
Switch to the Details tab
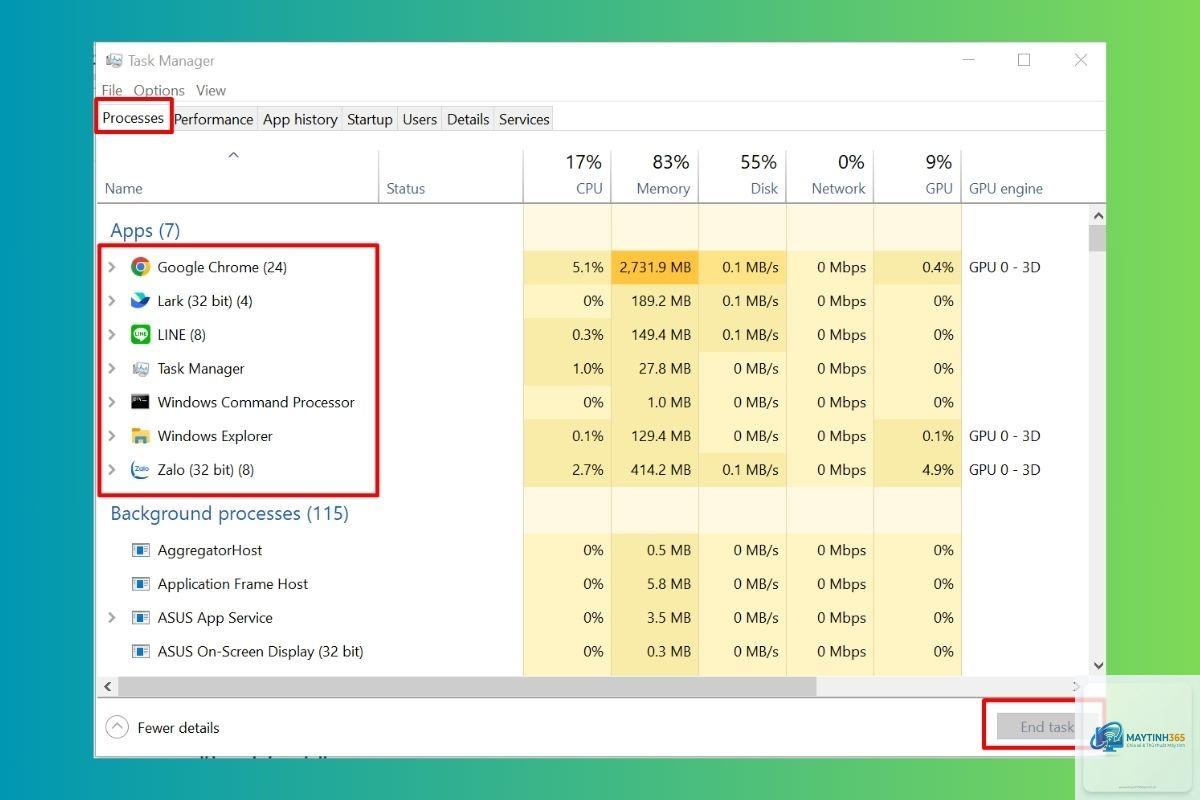coord(468,119)
